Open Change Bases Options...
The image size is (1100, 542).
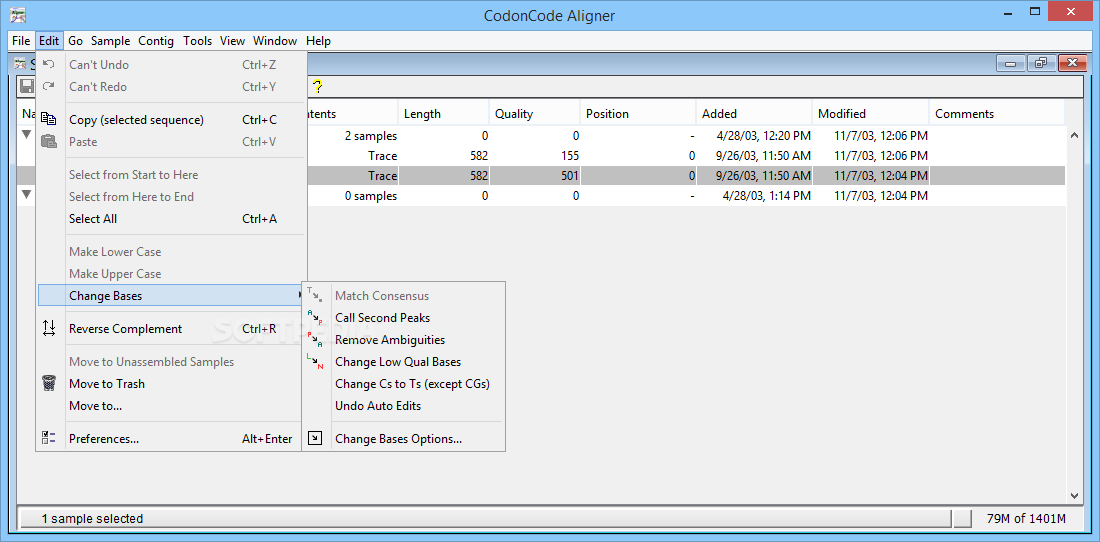tap(403, 439)
